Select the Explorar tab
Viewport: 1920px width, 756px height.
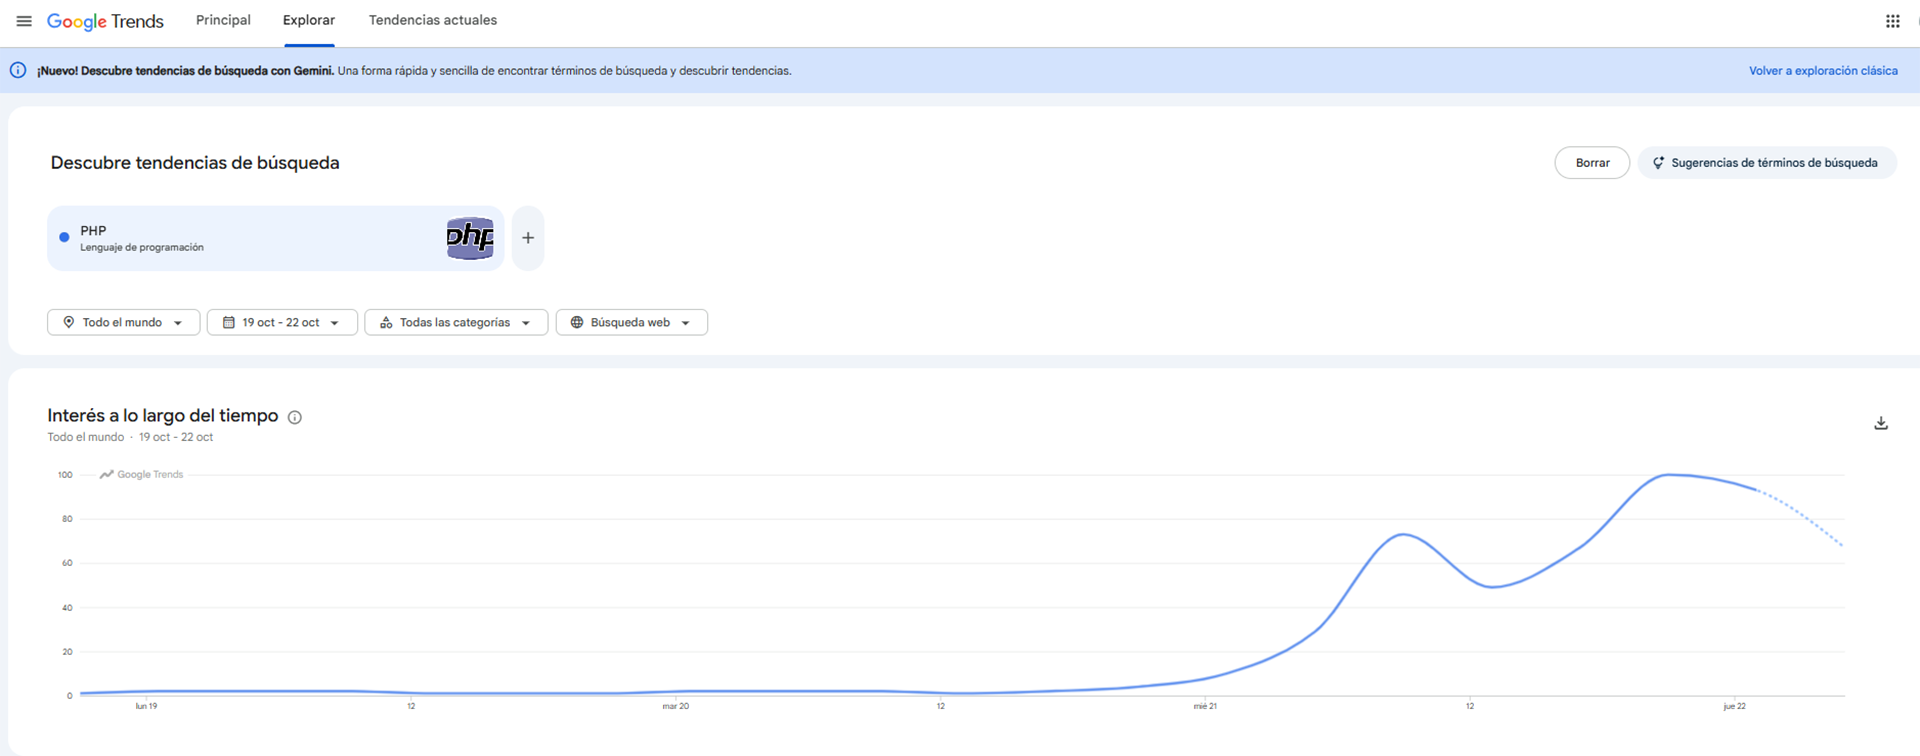click(309, 20)
